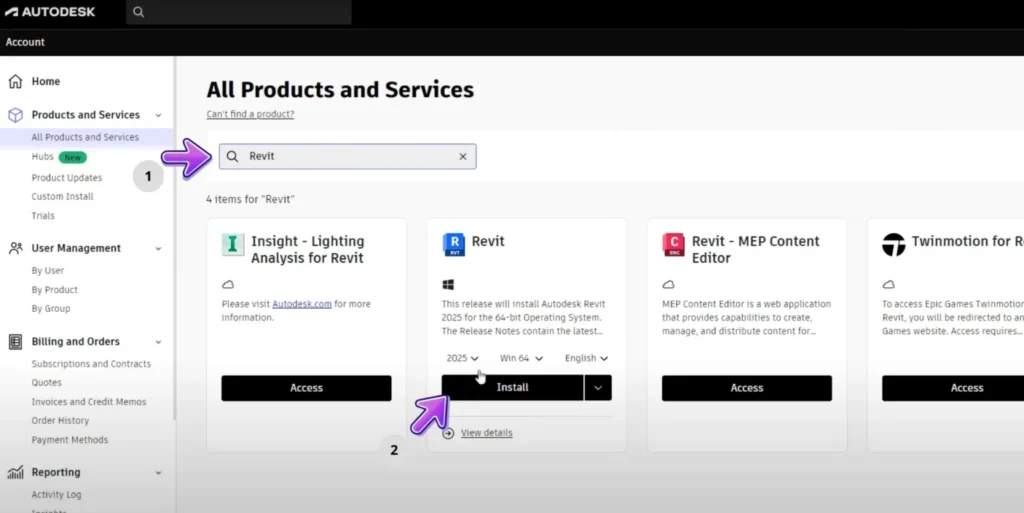Viewport: 1024px width, 513px height.
Task: Open Order History
Action: tap(60, 421)
